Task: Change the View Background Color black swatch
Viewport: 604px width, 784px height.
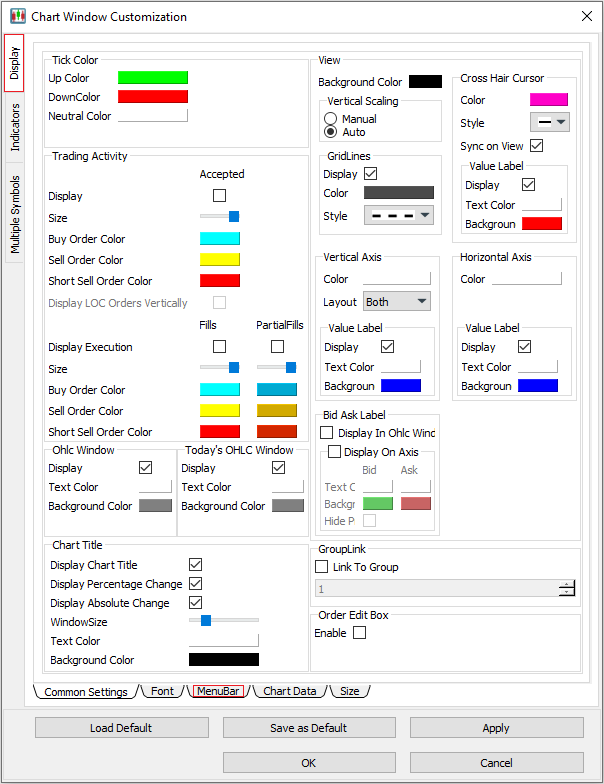Action: pyautogui.click(x=425, y=82)
